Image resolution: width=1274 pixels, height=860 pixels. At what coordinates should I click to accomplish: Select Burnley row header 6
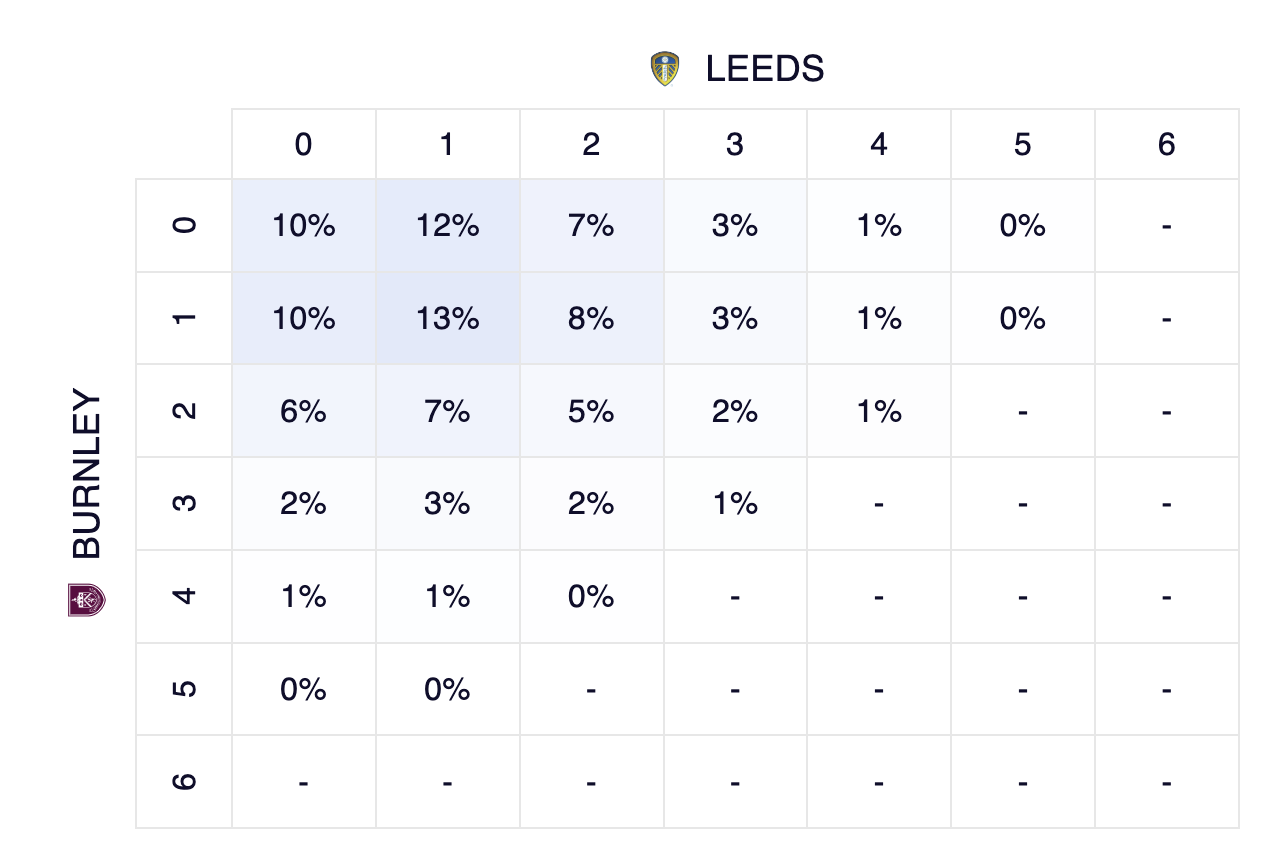tap(184, 782)
